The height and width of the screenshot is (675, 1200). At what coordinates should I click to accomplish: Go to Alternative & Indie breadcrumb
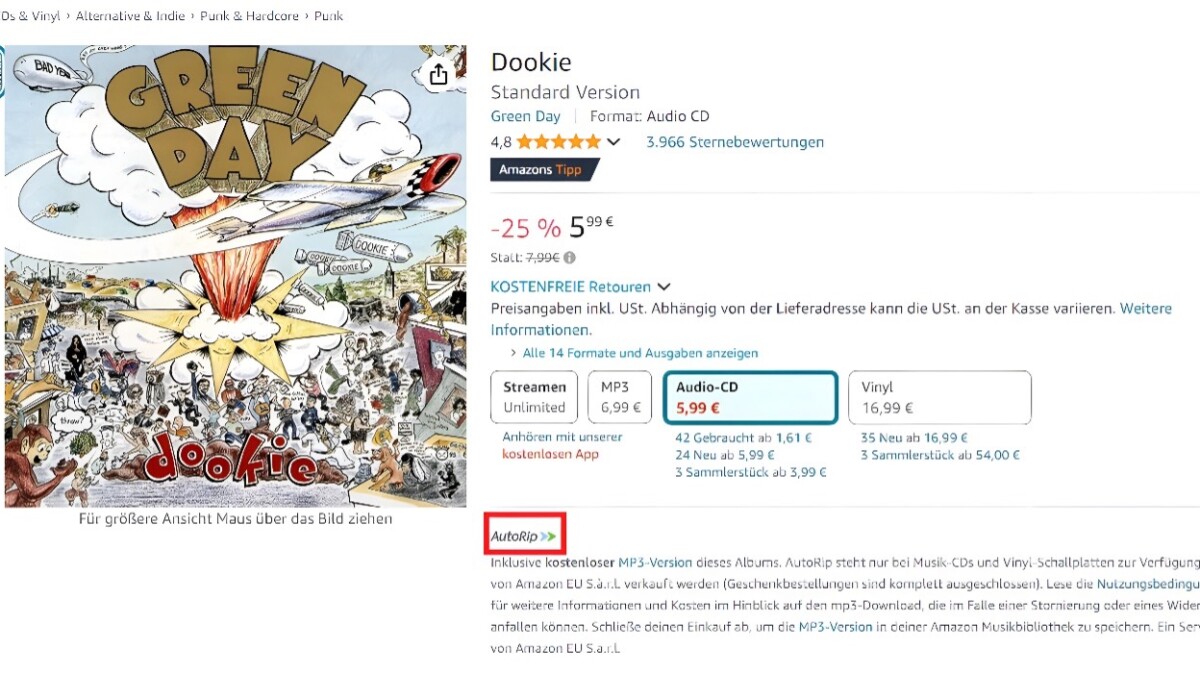coord(130,16)
